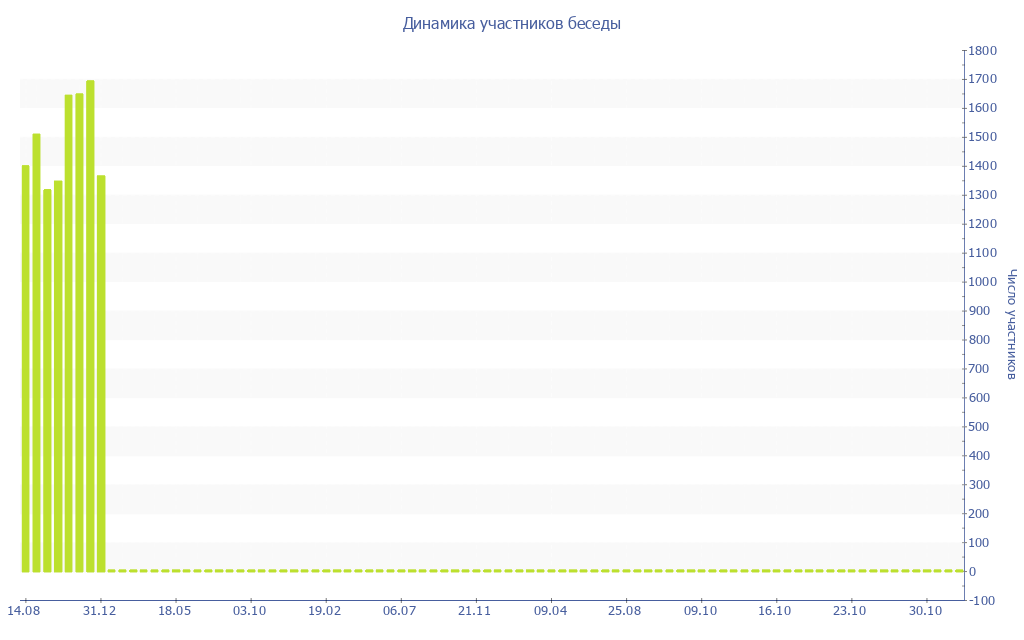This screenshot has height=640, width=1024.
Task: Pick the 21.11 date tick label
Action: pyautogui.click(x=475, y=611)
